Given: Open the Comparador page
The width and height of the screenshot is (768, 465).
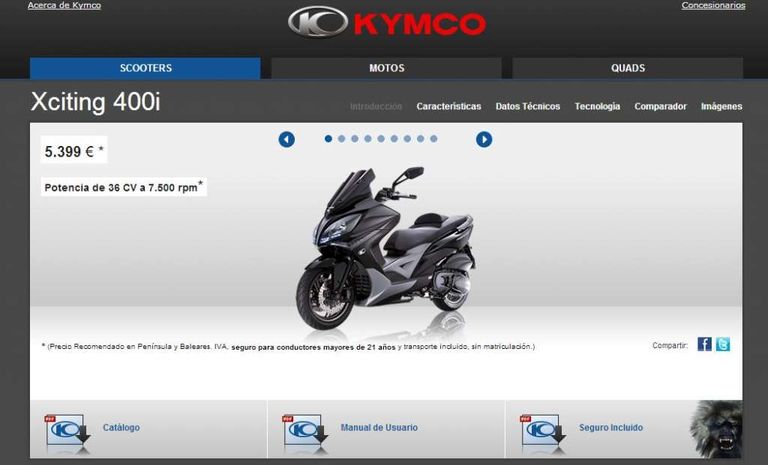Looking at the screenshot, I should pos(660,106).
